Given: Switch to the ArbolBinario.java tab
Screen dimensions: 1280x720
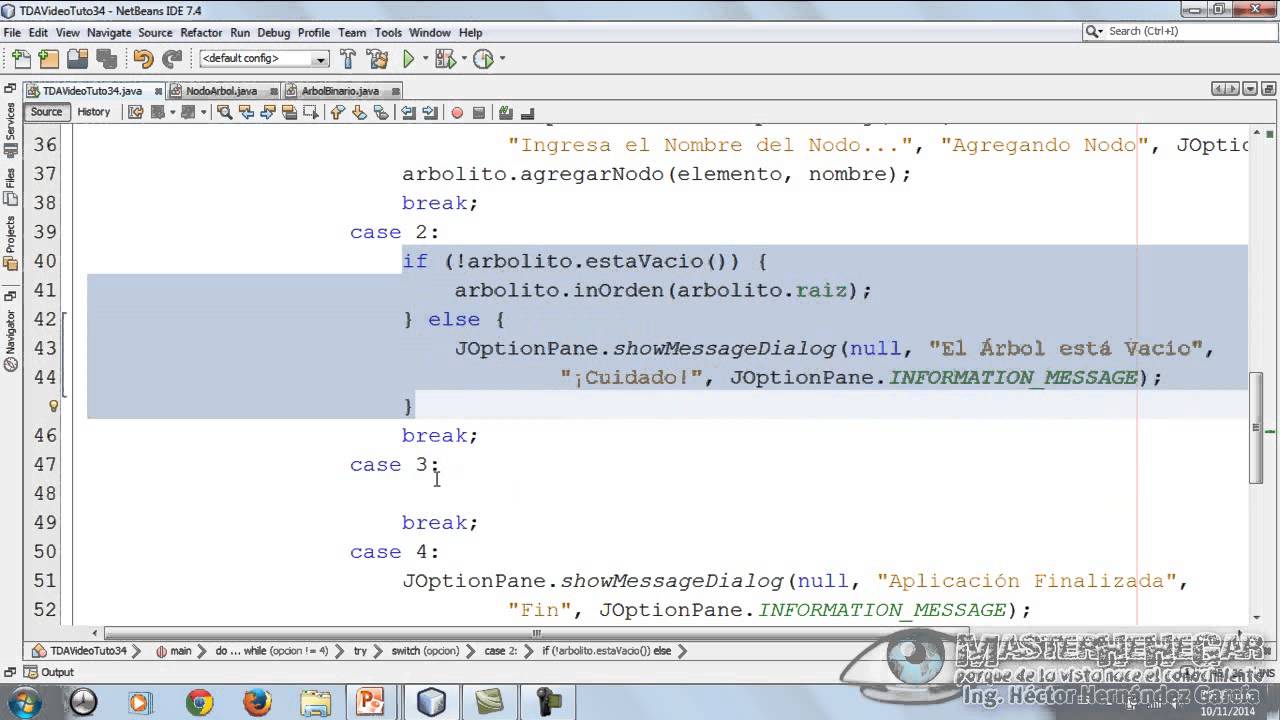Looking at the screenshot, I should pos(339,90).
